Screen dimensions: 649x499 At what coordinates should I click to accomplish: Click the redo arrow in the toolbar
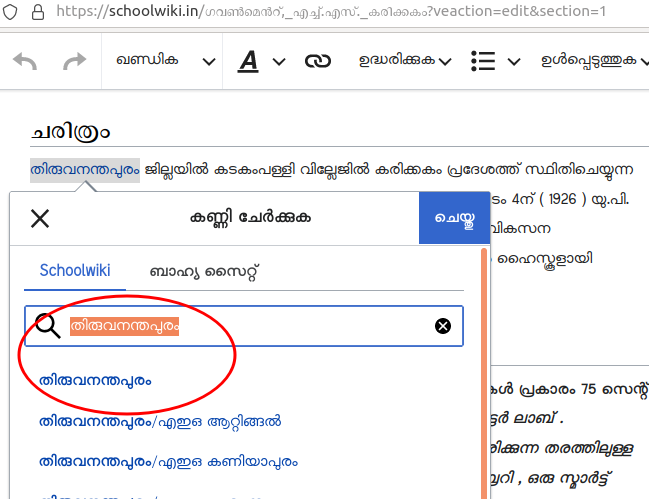(74, 62)
